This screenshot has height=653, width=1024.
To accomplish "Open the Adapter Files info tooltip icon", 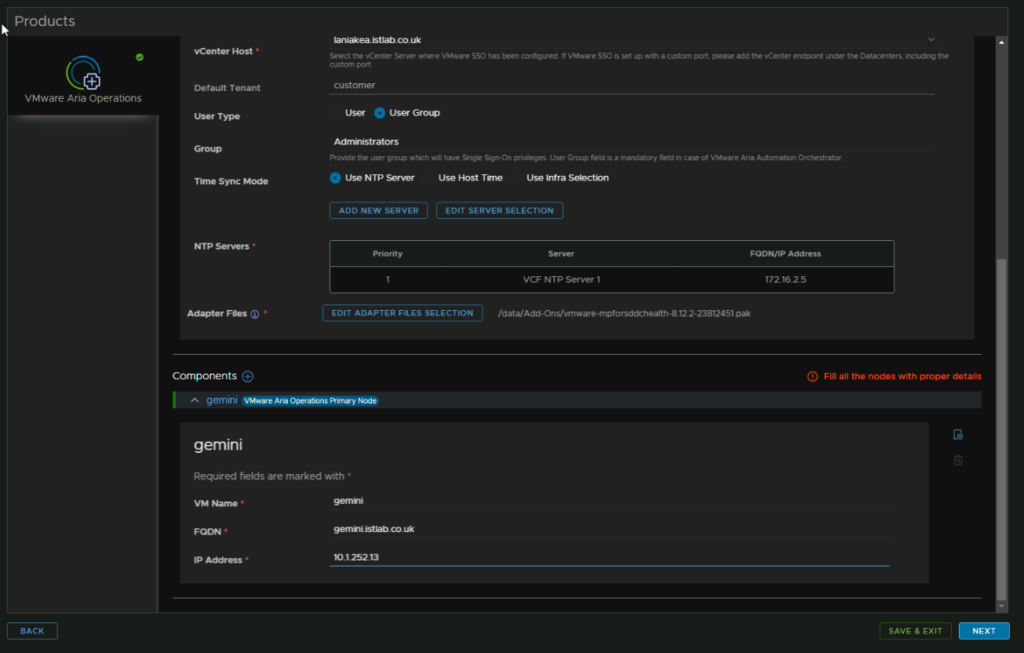I will tap(255, 314).
